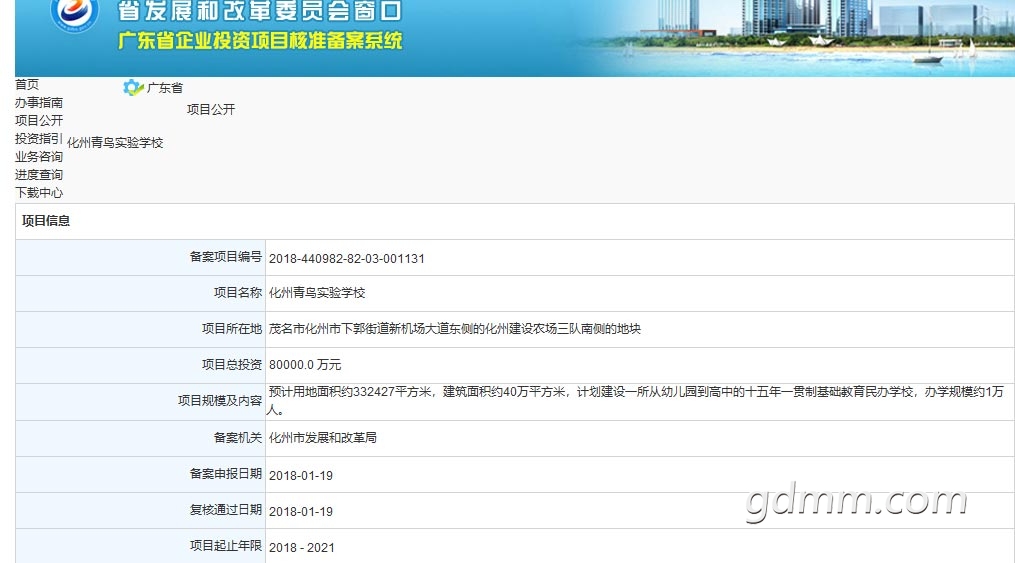Select 项目公开 in the left navigation
This screenshot has height=563, width=1015.
coord(39,120)
